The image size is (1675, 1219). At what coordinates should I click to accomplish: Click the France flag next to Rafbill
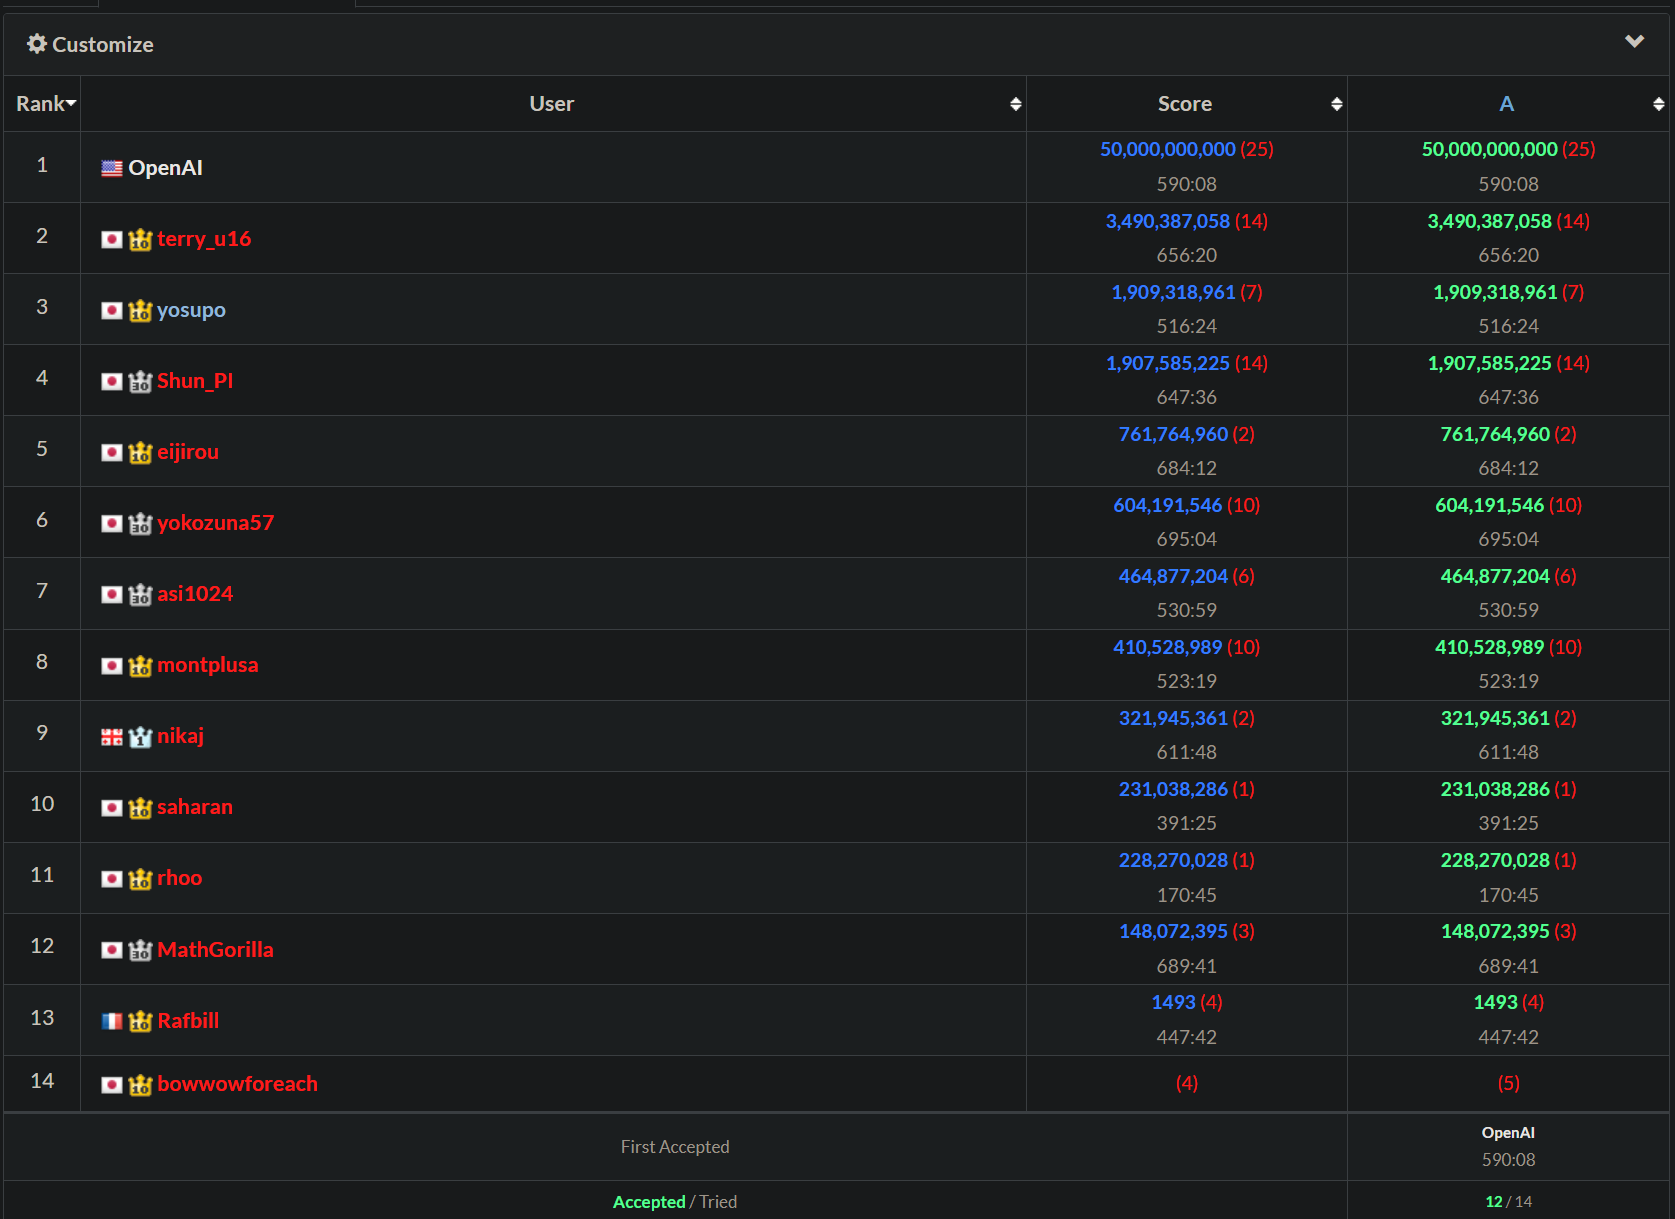112,1021
